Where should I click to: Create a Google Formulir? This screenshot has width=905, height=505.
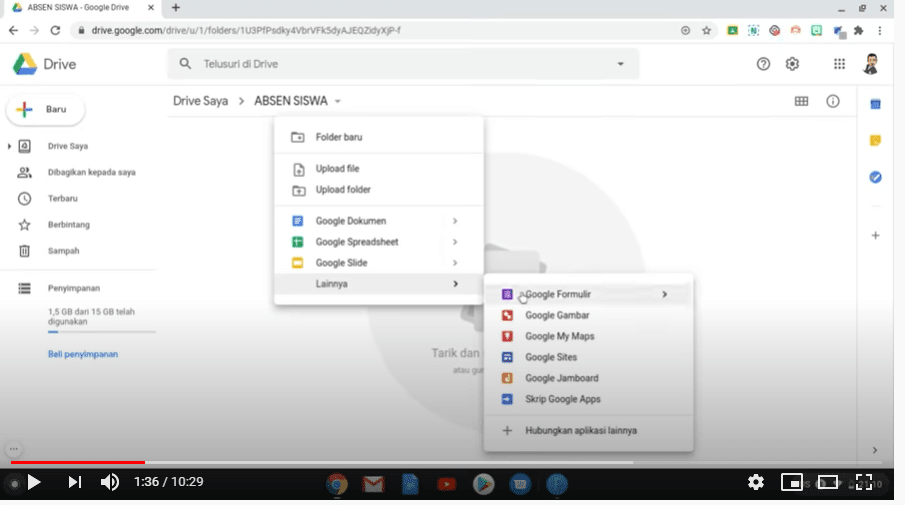coord(588,294)
